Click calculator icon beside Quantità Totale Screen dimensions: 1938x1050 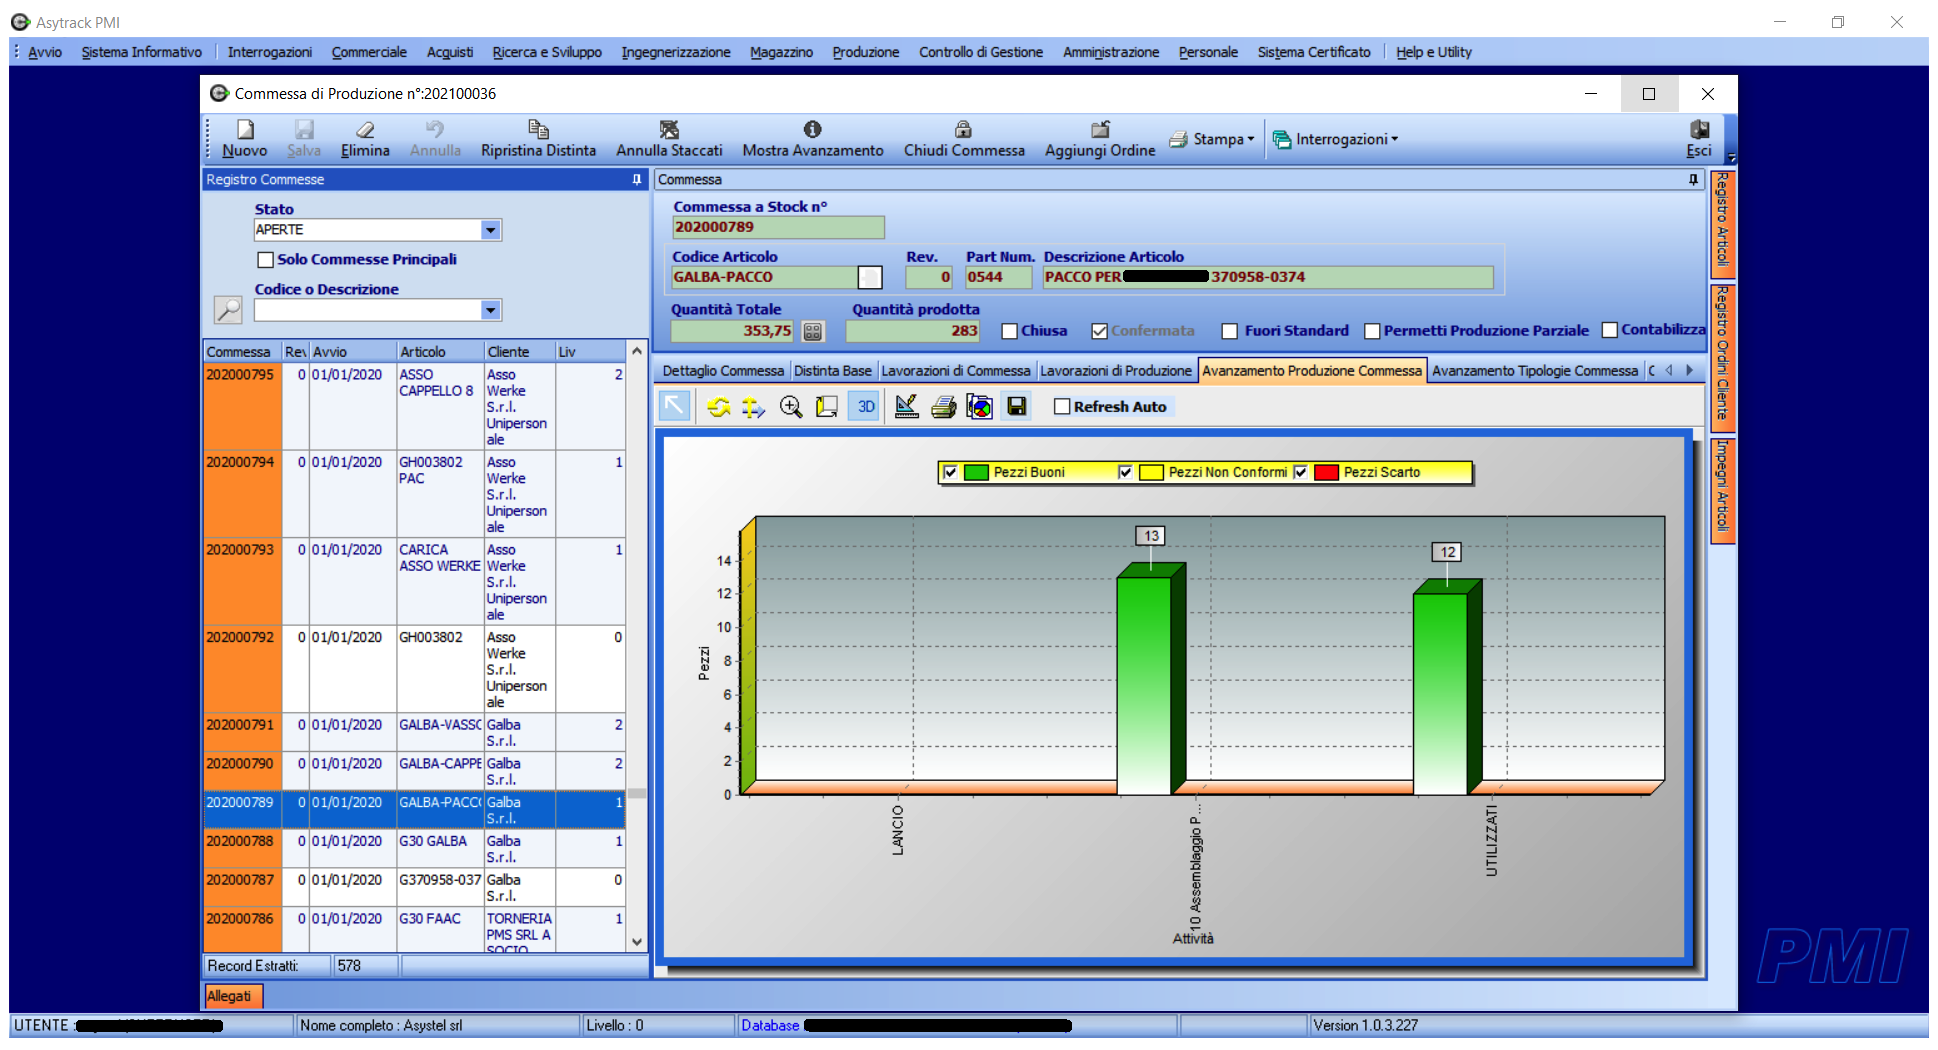[813, 331]
